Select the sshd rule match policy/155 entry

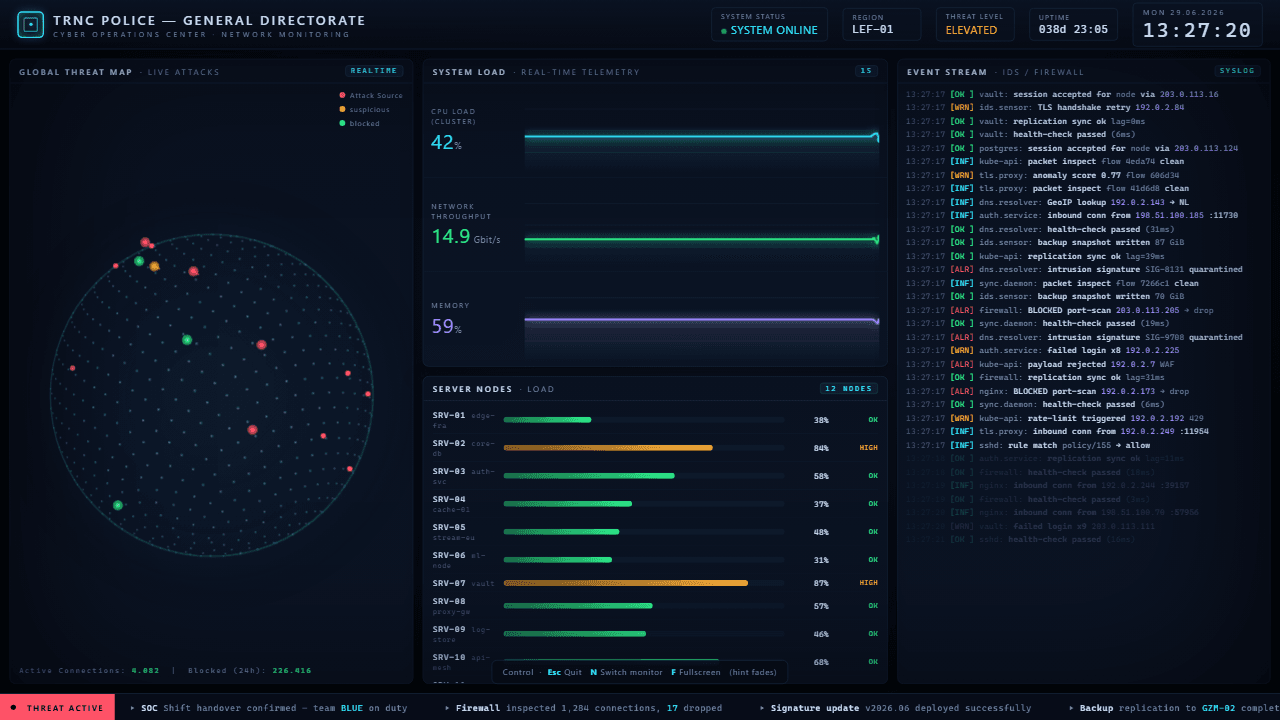coord(1028,445)
